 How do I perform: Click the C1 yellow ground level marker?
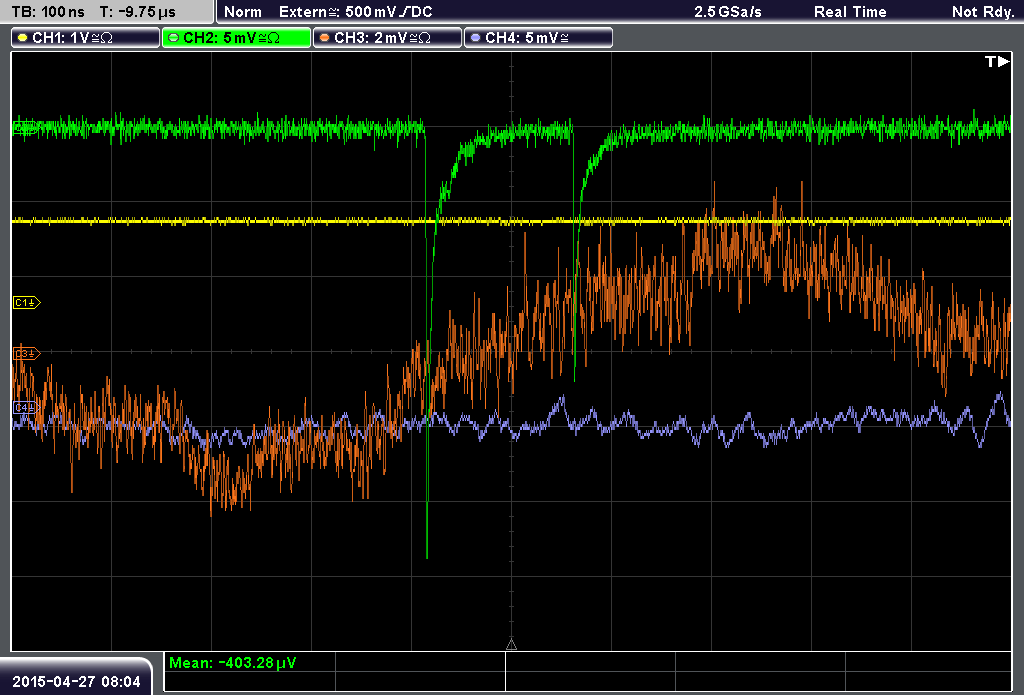pos(27,302)
